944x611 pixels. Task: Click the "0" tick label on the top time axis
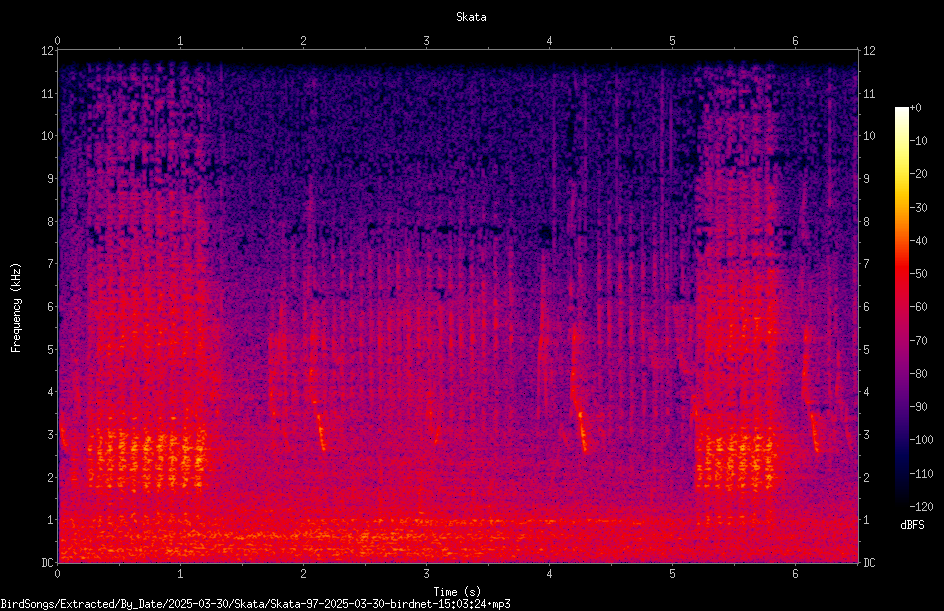pos(57,41)
